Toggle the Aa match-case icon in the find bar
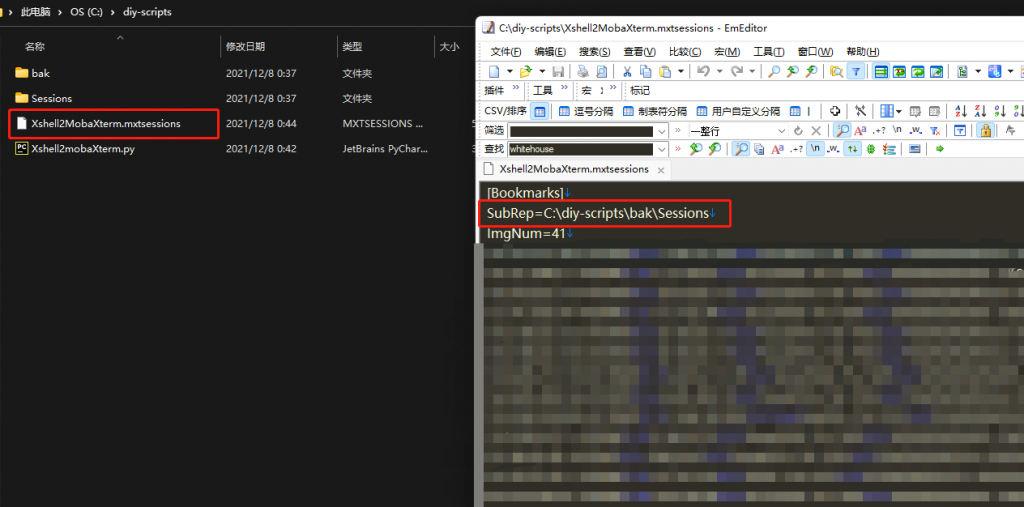1024x507 pixels. click(x=777, y=150)
